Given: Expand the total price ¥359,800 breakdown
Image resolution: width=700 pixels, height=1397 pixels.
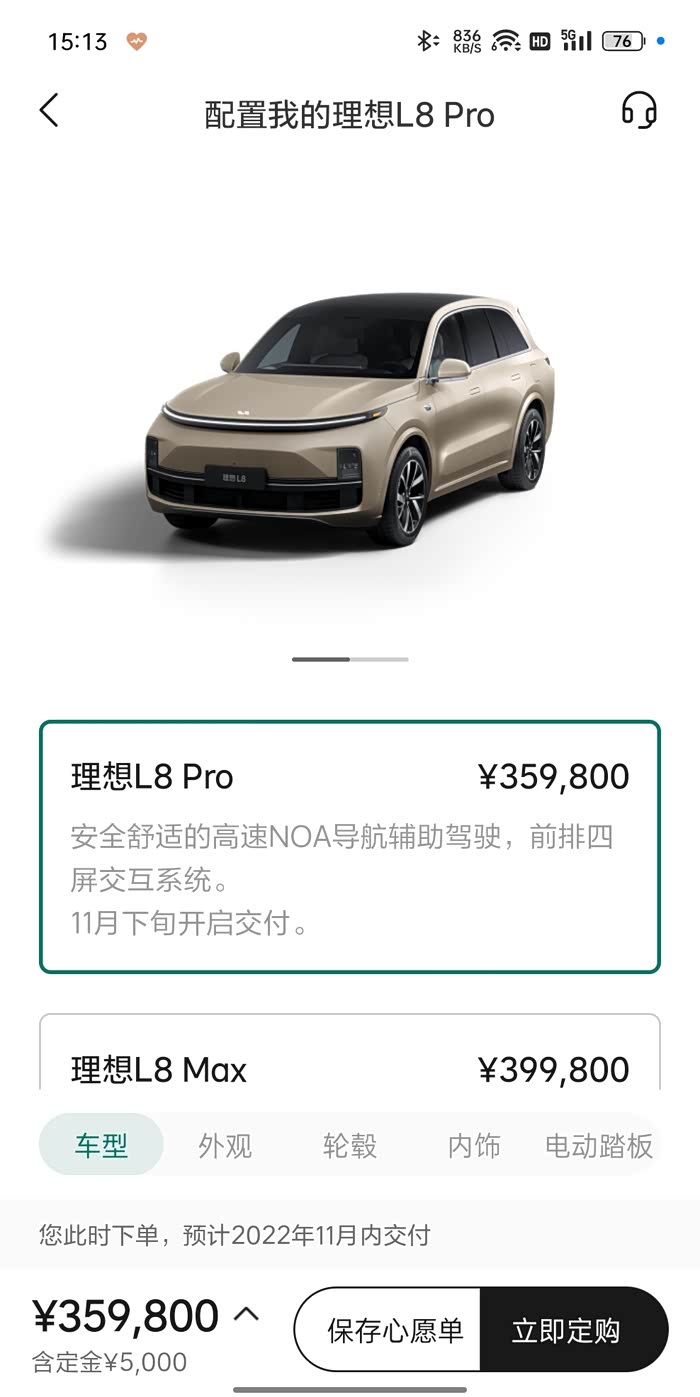Looking at the screenshot, I should click(125, 1316).
